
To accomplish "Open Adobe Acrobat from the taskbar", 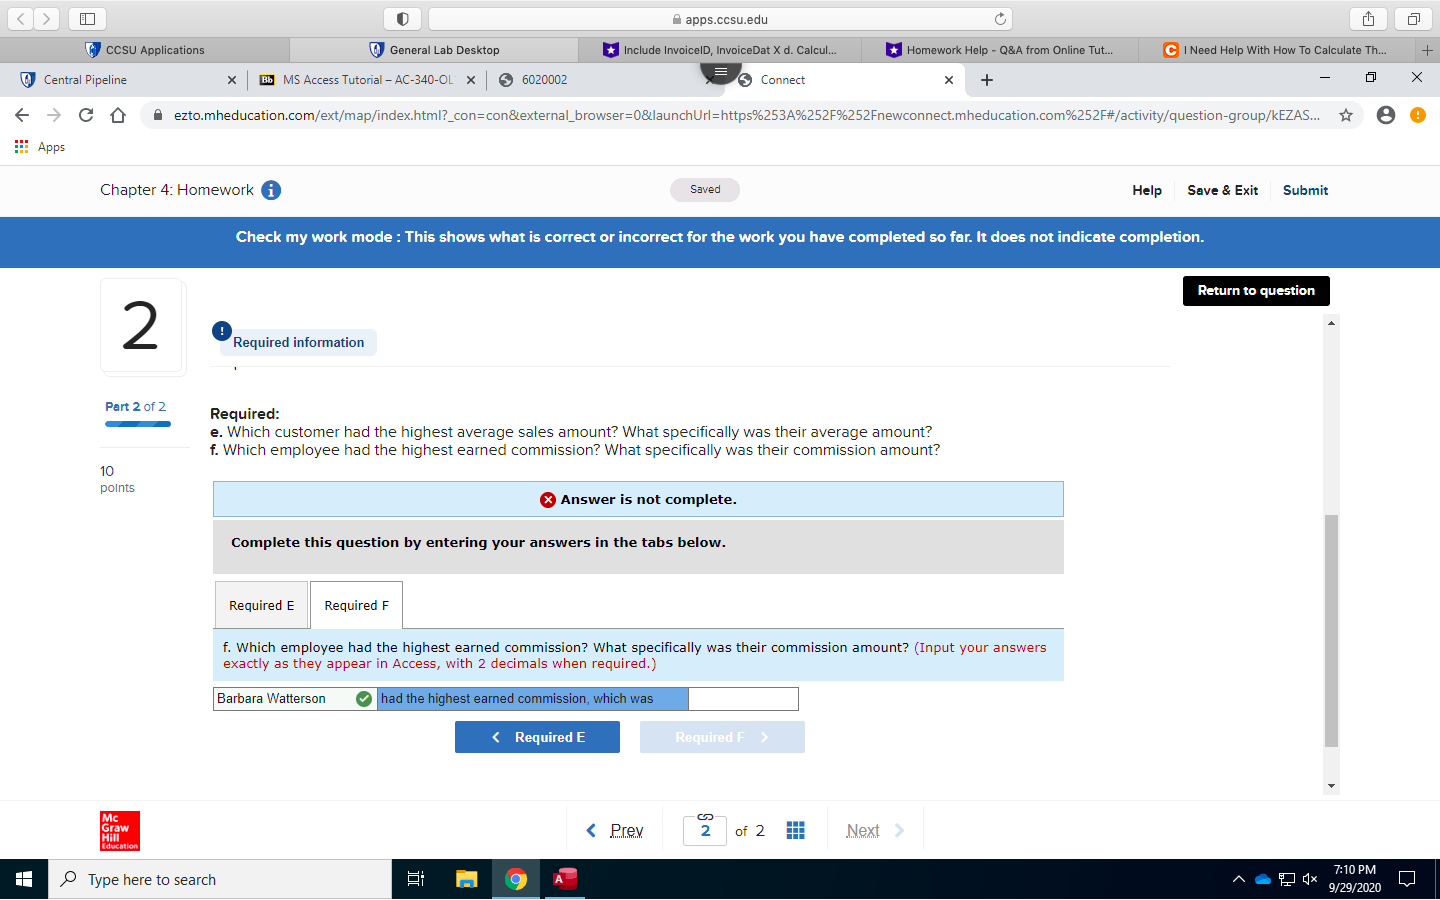I will point(565,879).
